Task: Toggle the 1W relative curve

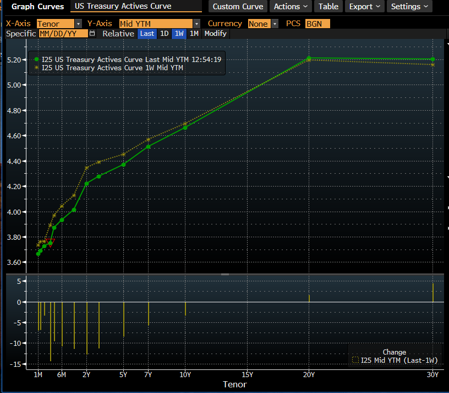Action: (179, 34)
